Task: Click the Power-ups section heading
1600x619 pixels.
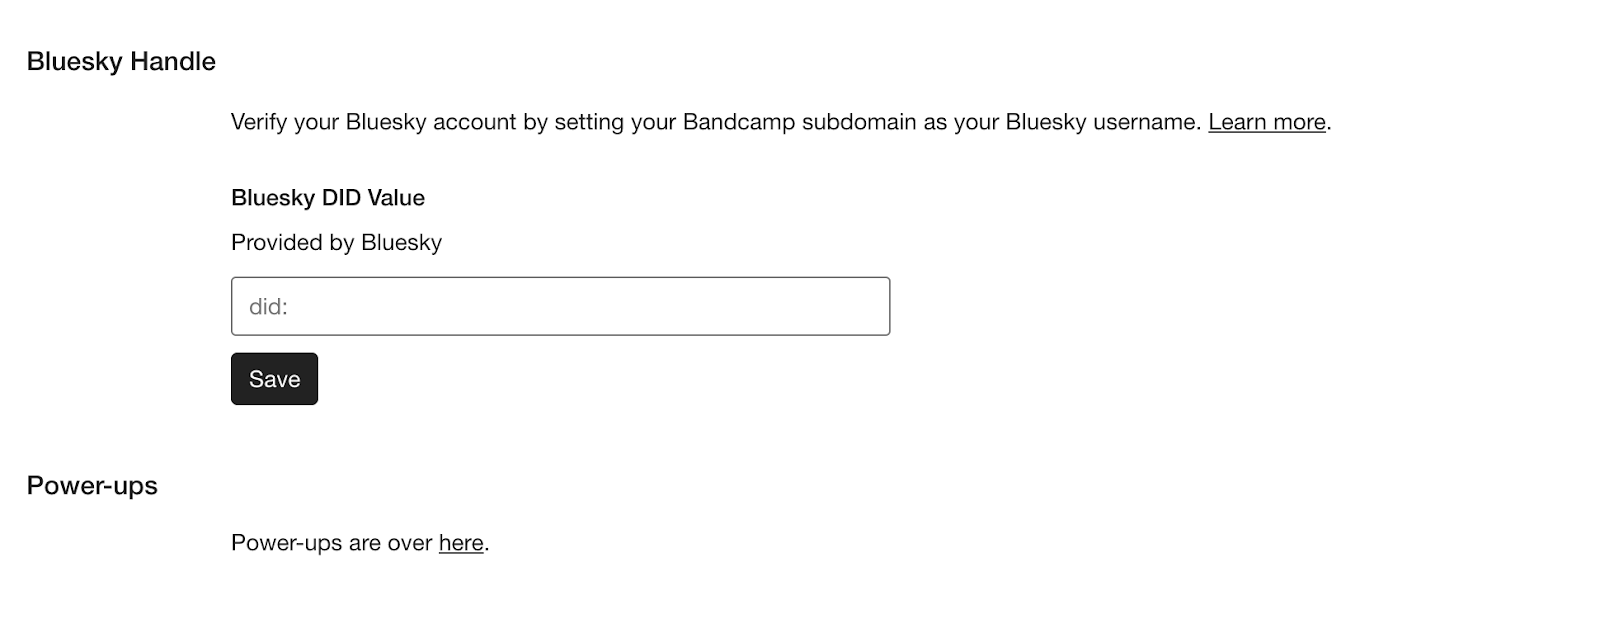Action: [92, 486]
